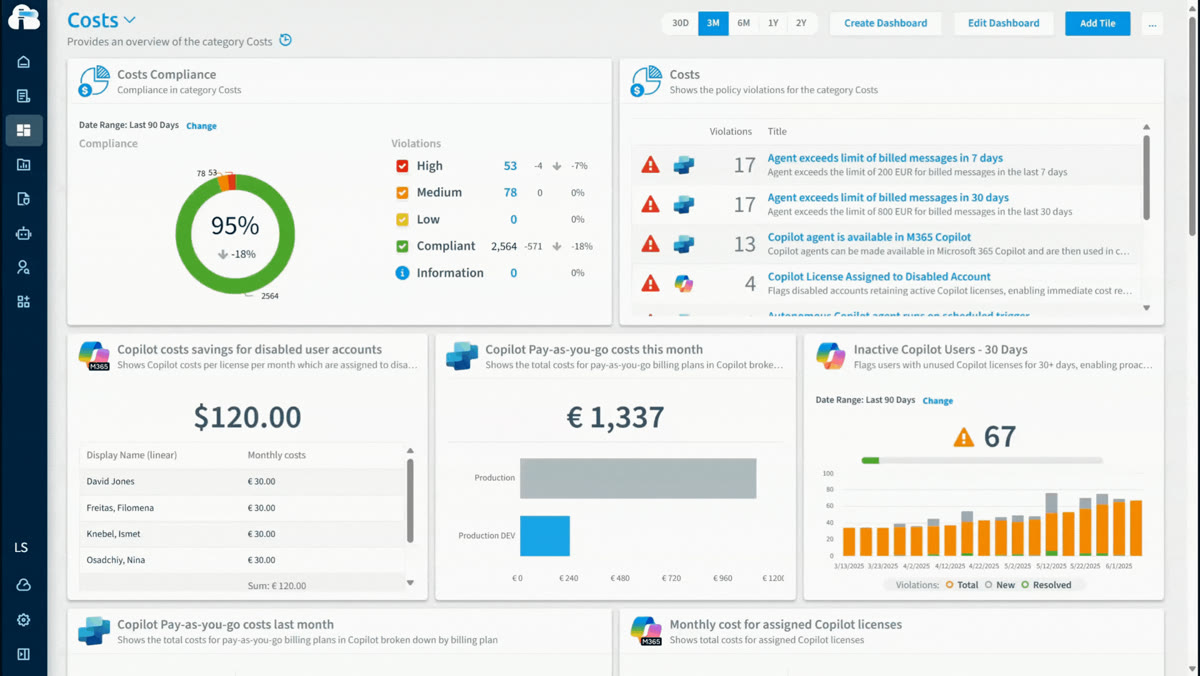
Task: Open the settings gear in sidebar
Action: pos(23,620)
